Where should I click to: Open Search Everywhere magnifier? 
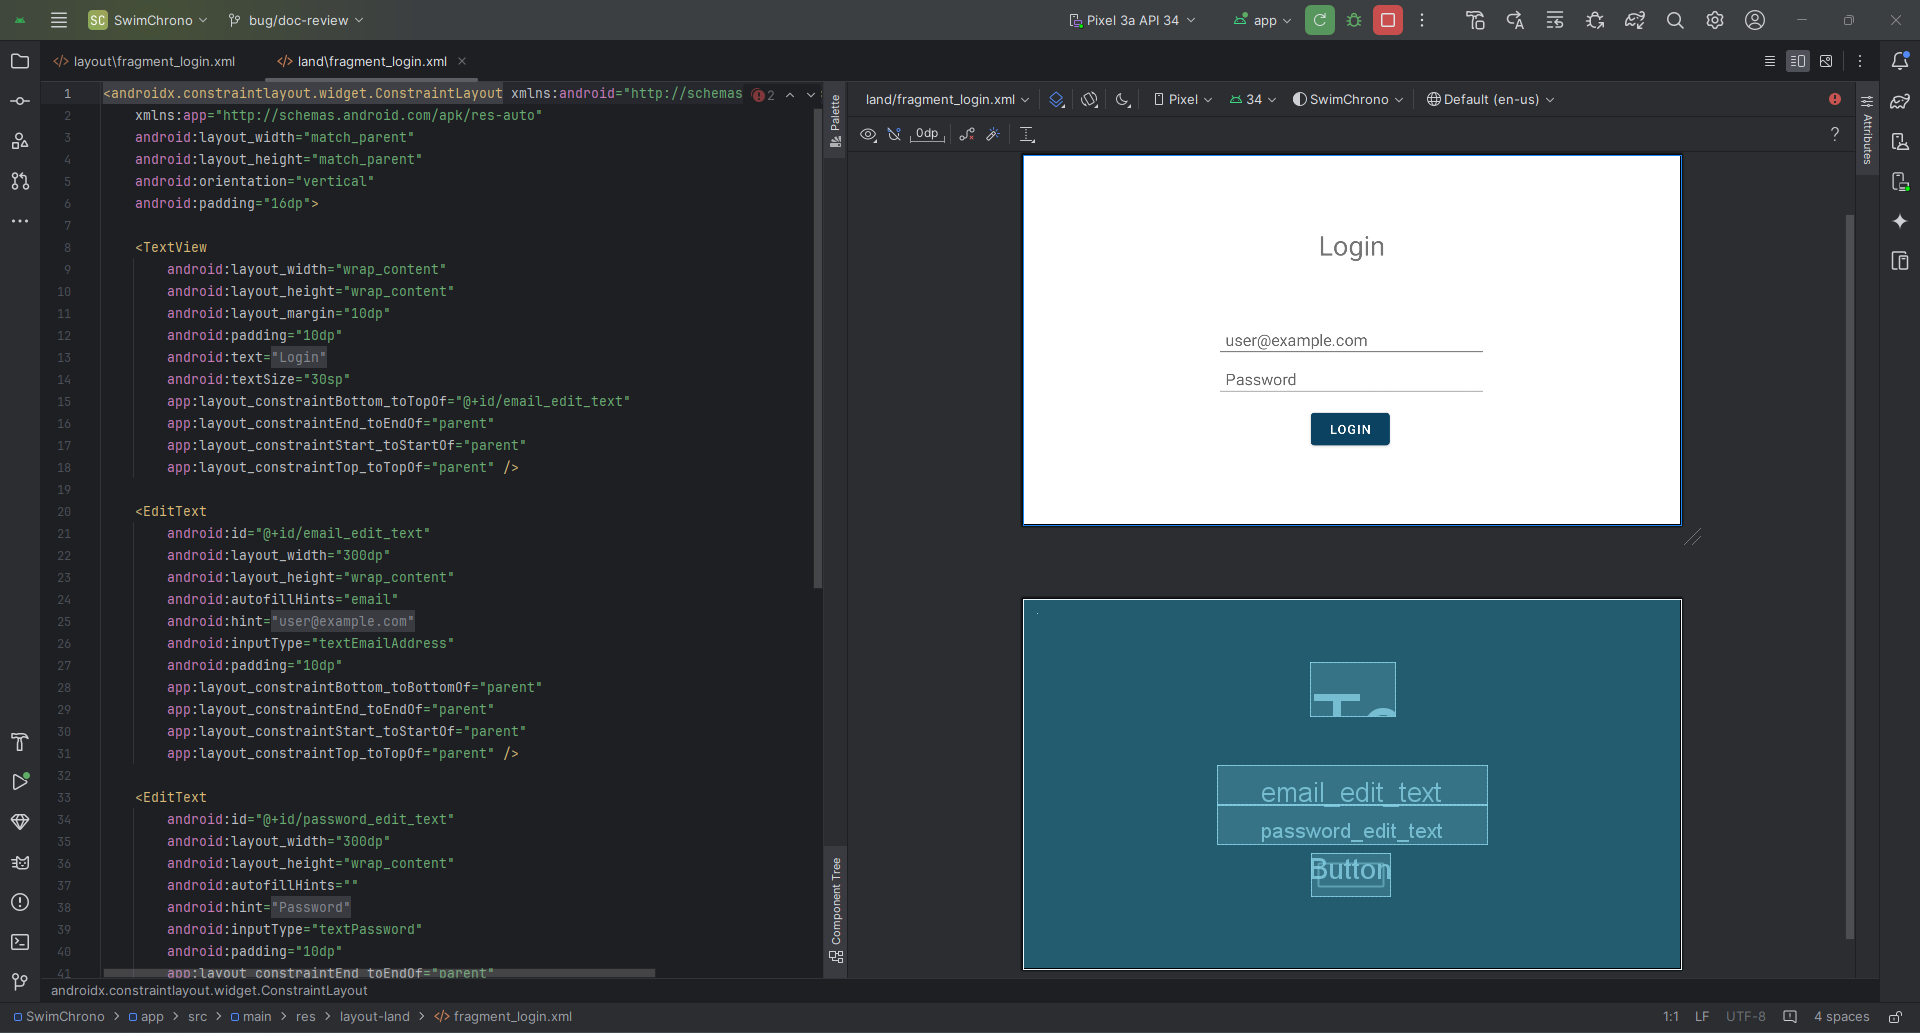[1675, 20]
